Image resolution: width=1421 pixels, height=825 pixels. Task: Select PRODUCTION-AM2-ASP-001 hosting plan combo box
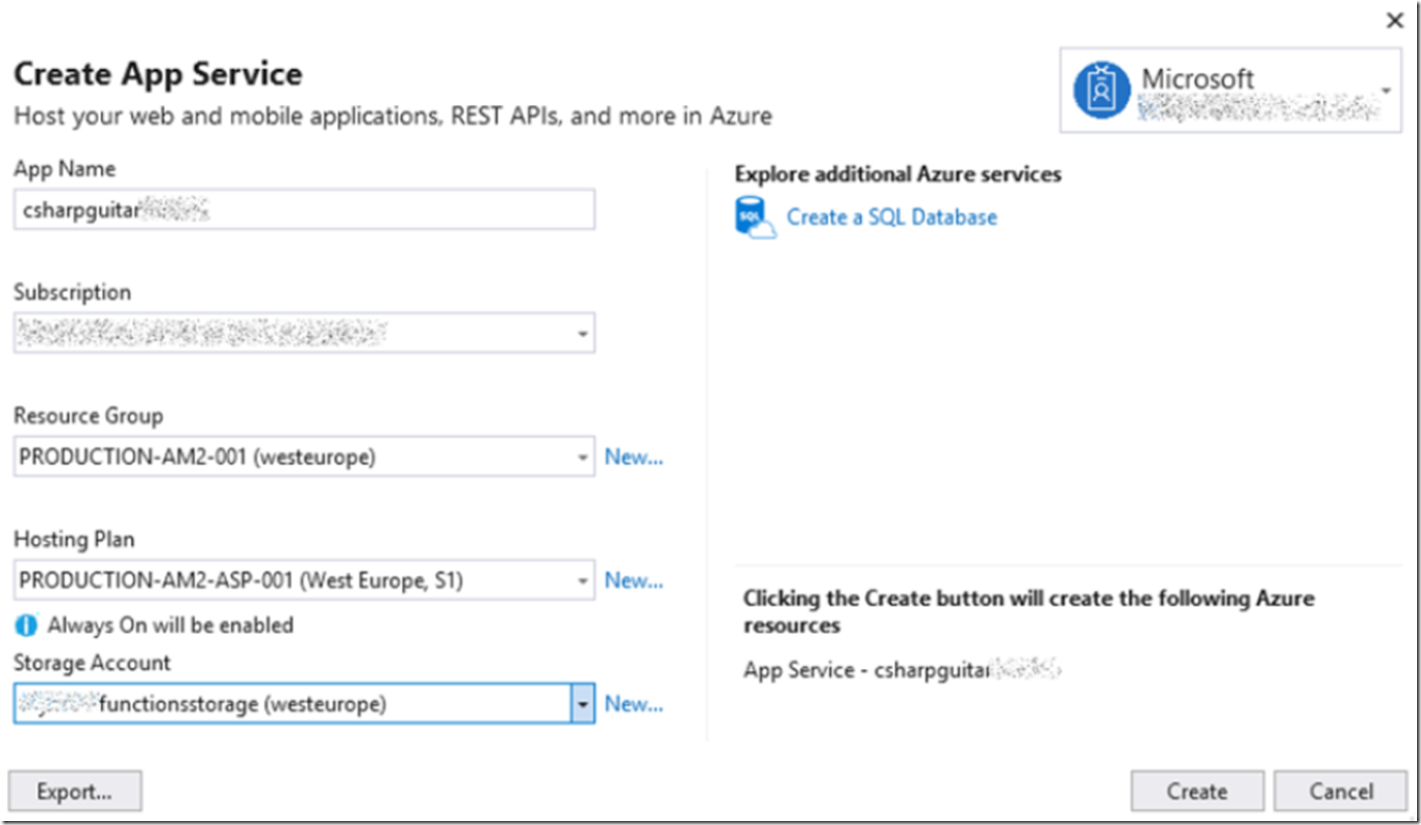304,581
